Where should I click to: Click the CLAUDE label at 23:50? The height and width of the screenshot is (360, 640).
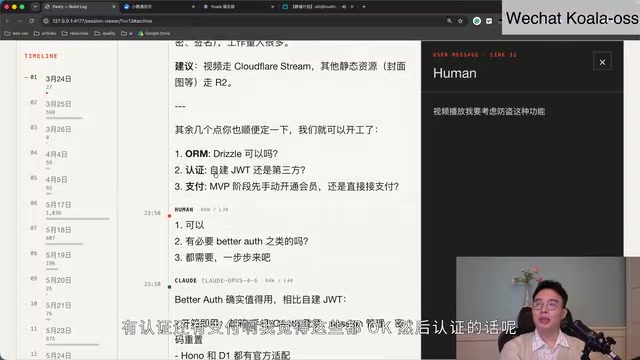pyautogui.click(x=186, y=280)
